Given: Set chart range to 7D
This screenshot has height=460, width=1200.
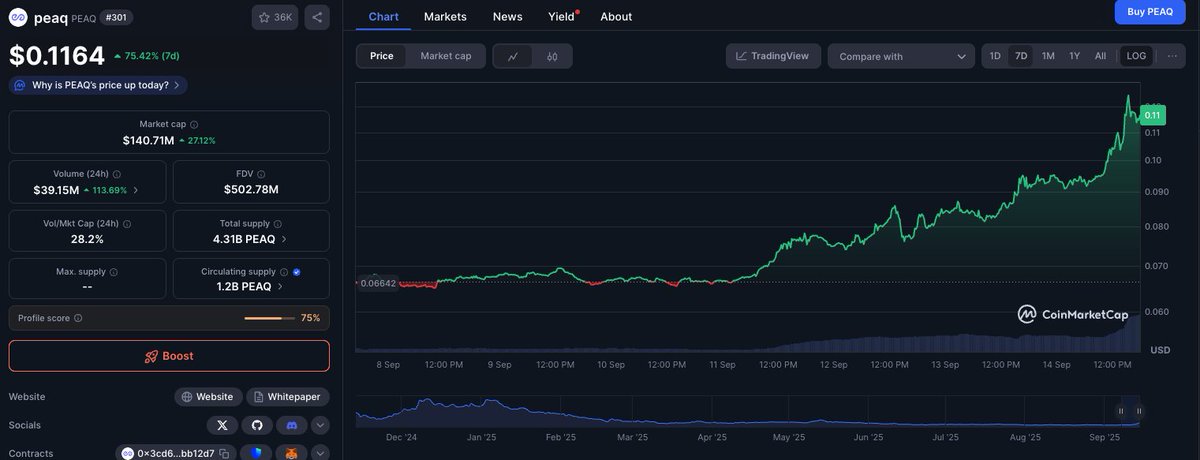Looking at the screenshot, I should (x=1021, y=56).
